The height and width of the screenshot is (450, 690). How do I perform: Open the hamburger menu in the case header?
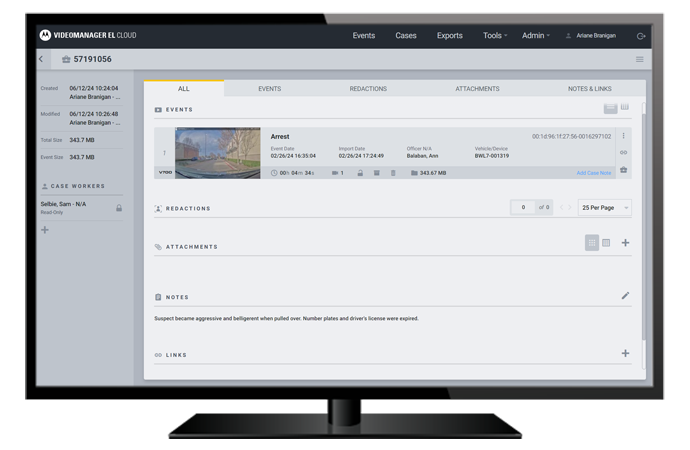point(639,60)
